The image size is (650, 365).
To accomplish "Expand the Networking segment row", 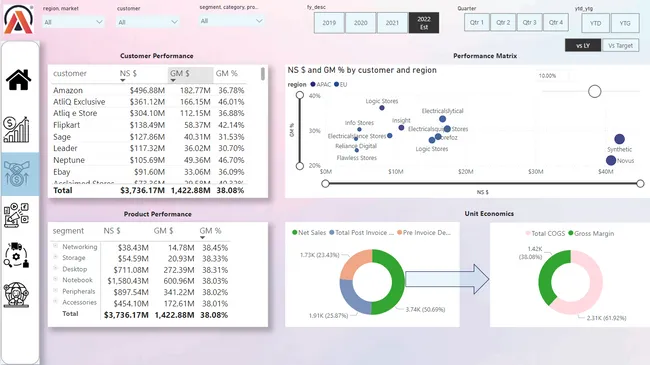I will 56,246.
